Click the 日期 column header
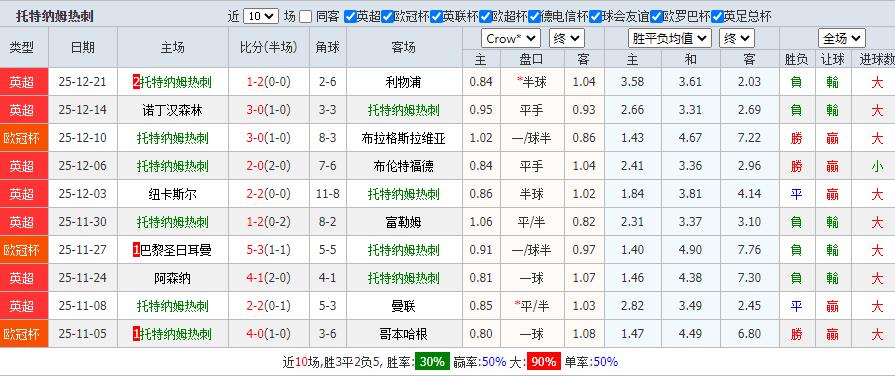Screen dimensions: 895x376 [83, 47]
